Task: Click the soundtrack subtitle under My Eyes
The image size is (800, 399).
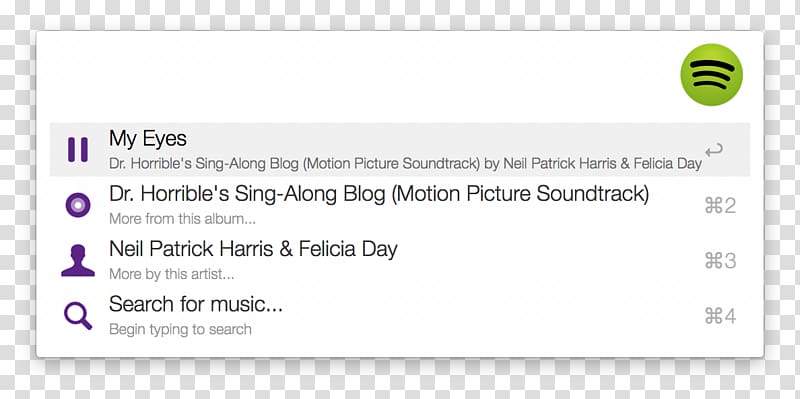Action: click(x=406, y=164)
